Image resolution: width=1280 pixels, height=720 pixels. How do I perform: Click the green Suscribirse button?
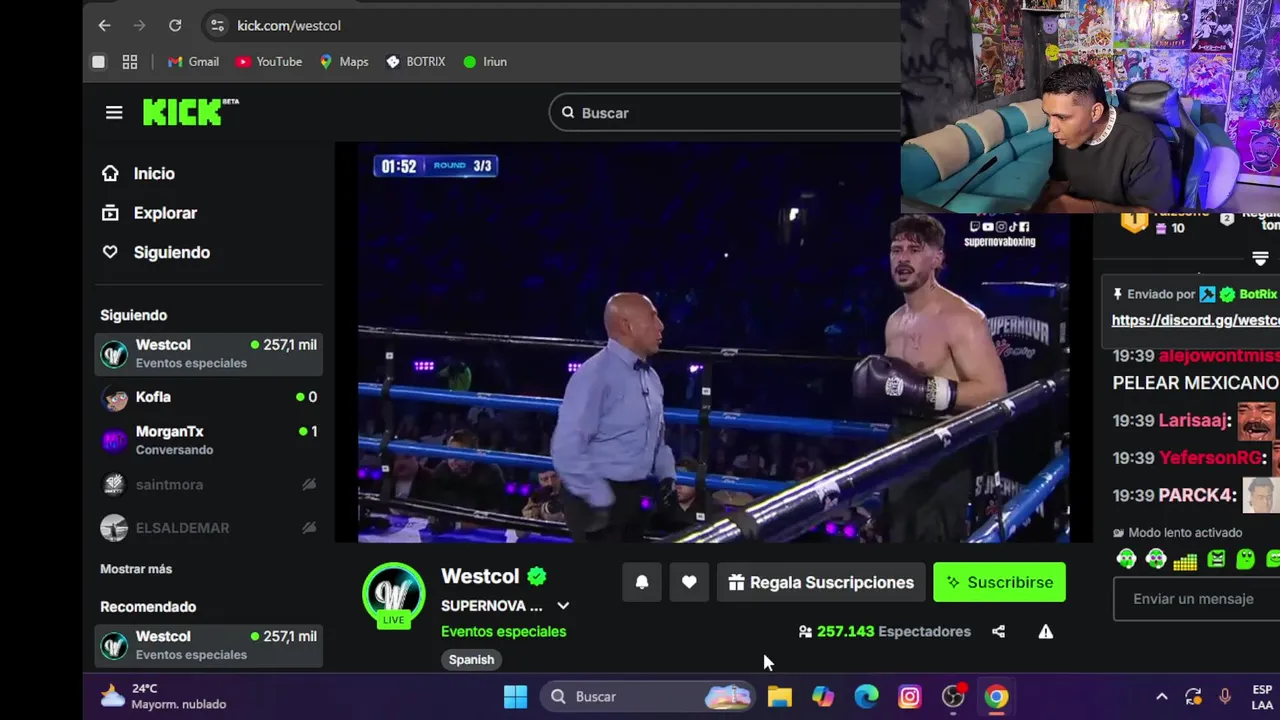click(999, 582)
